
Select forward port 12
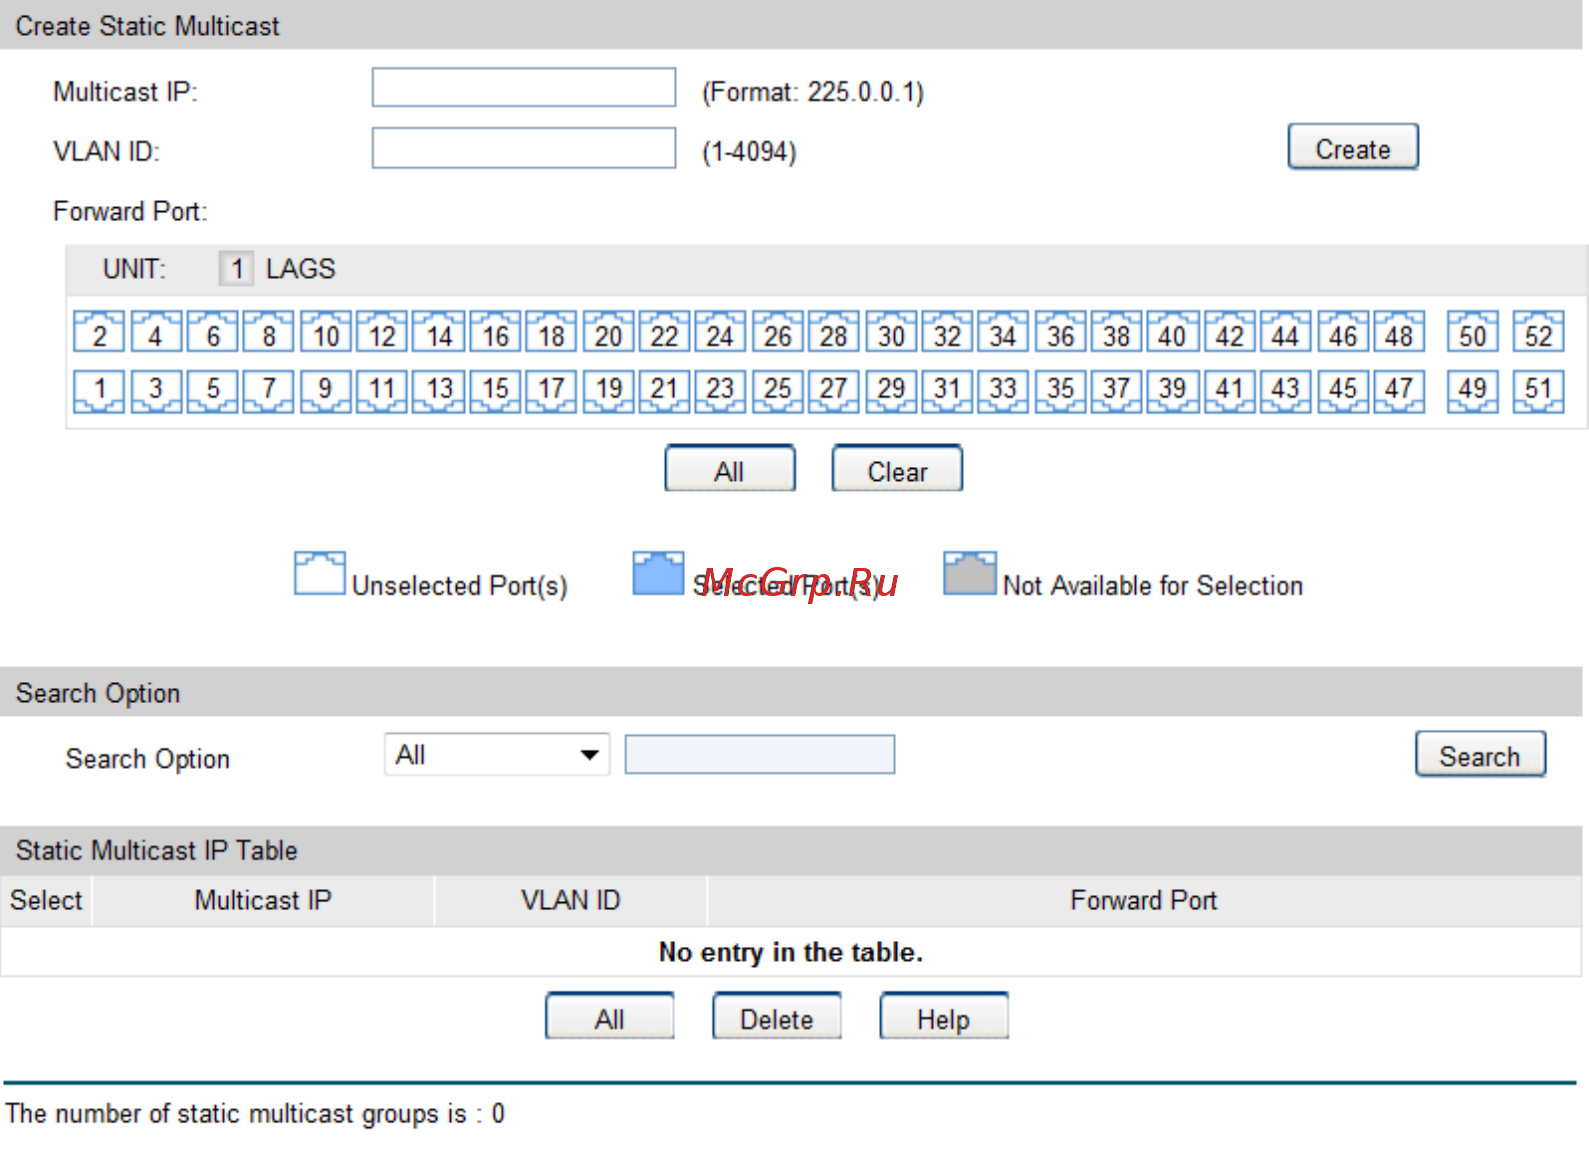tap(382, 333)
